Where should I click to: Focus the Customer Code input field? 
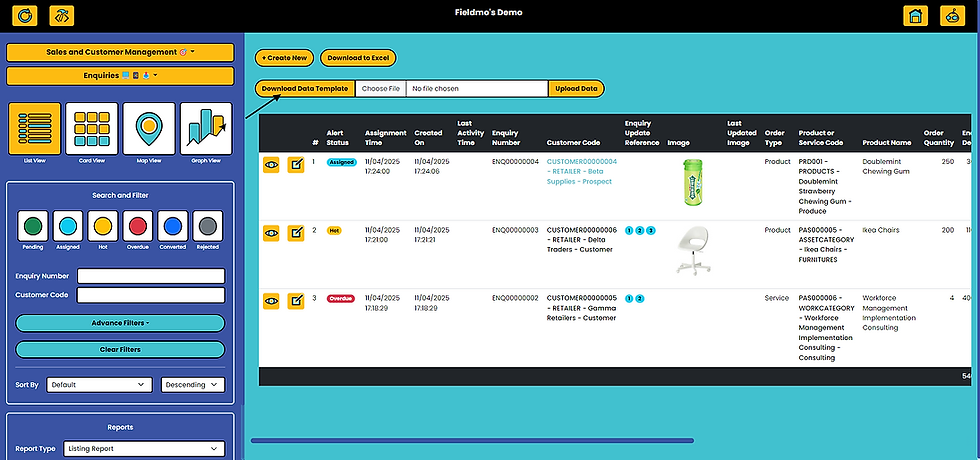tap(151, 295)
